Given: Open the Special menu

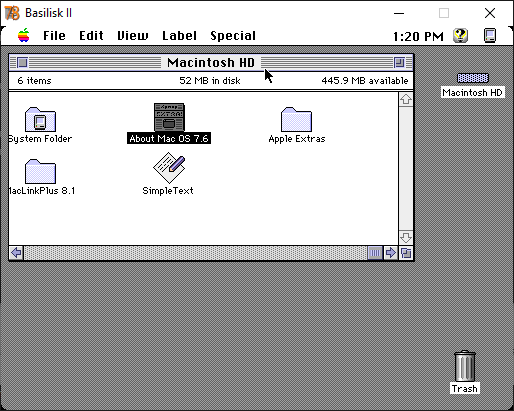Looking at the screenshot, I should (233, 36).
